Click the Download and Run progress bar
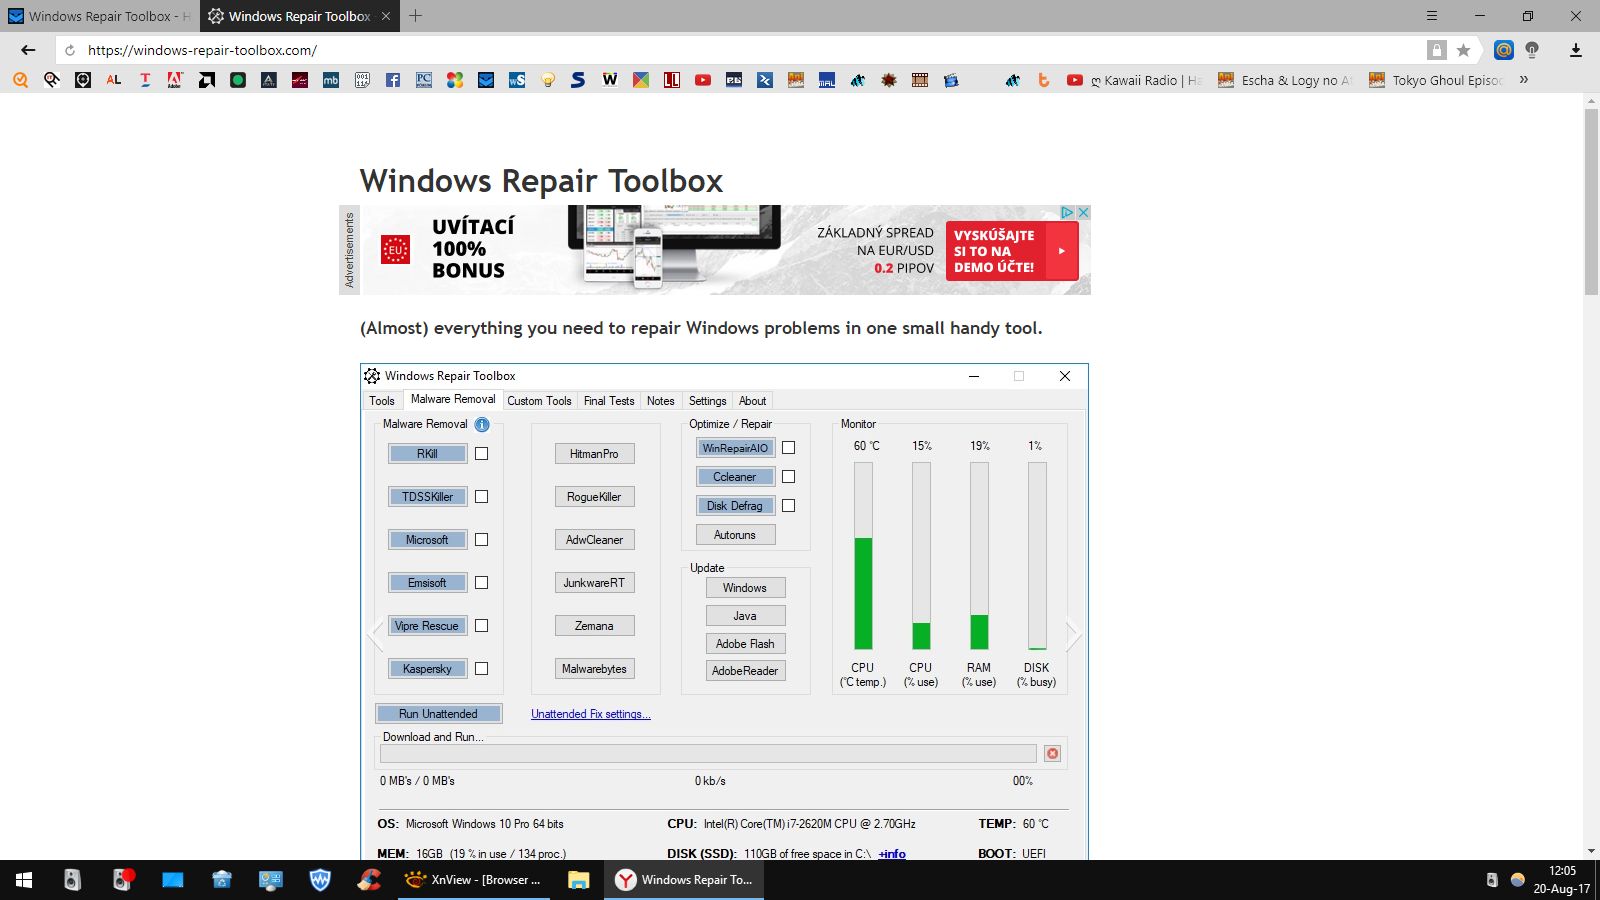 pyautogui.click(x=708, y=754)
